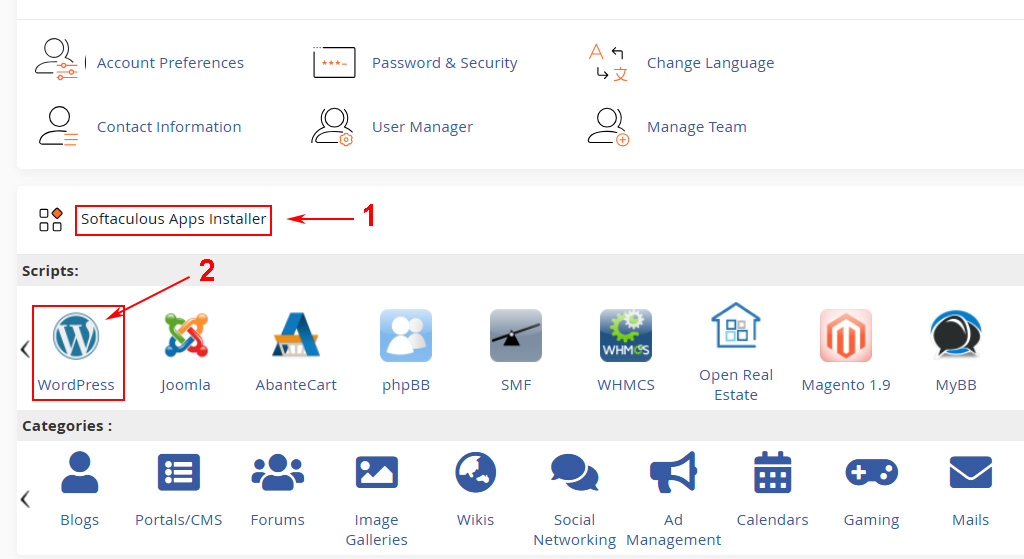Click the Wikis category label
Viewport: 1024px width, 559px height.
[475, 520]
